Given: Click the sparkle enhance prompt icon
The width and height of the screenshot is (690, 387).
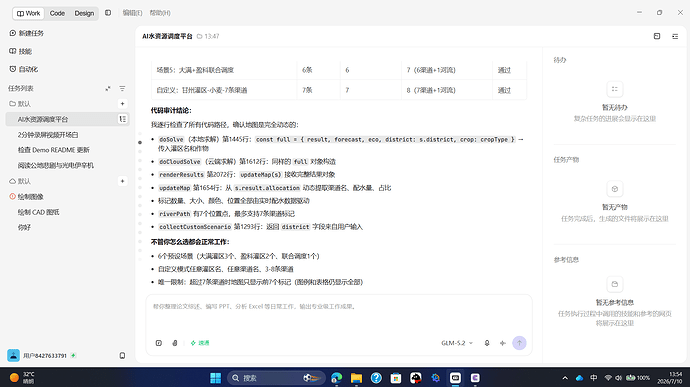Looking at the screenshot, I should click(x=503, y=343).
